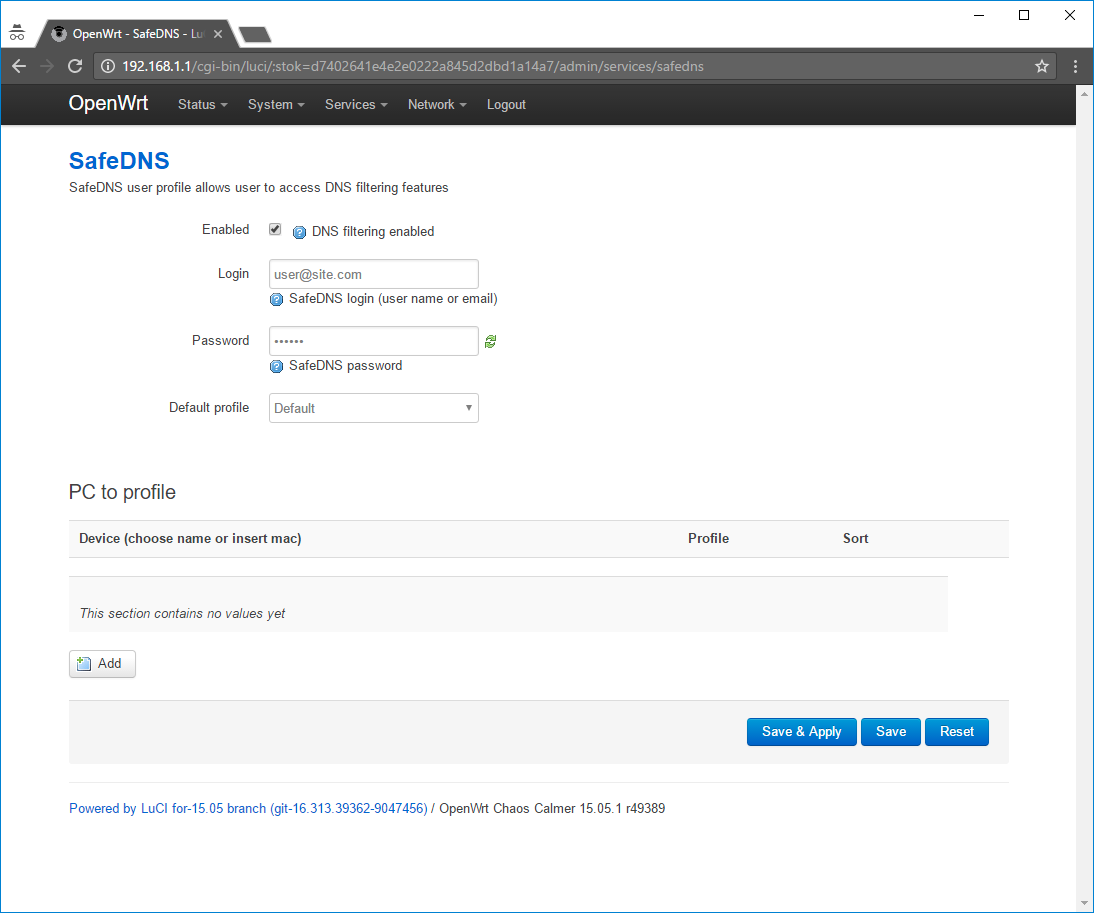Click the browser address bar URL

(412, 66)
